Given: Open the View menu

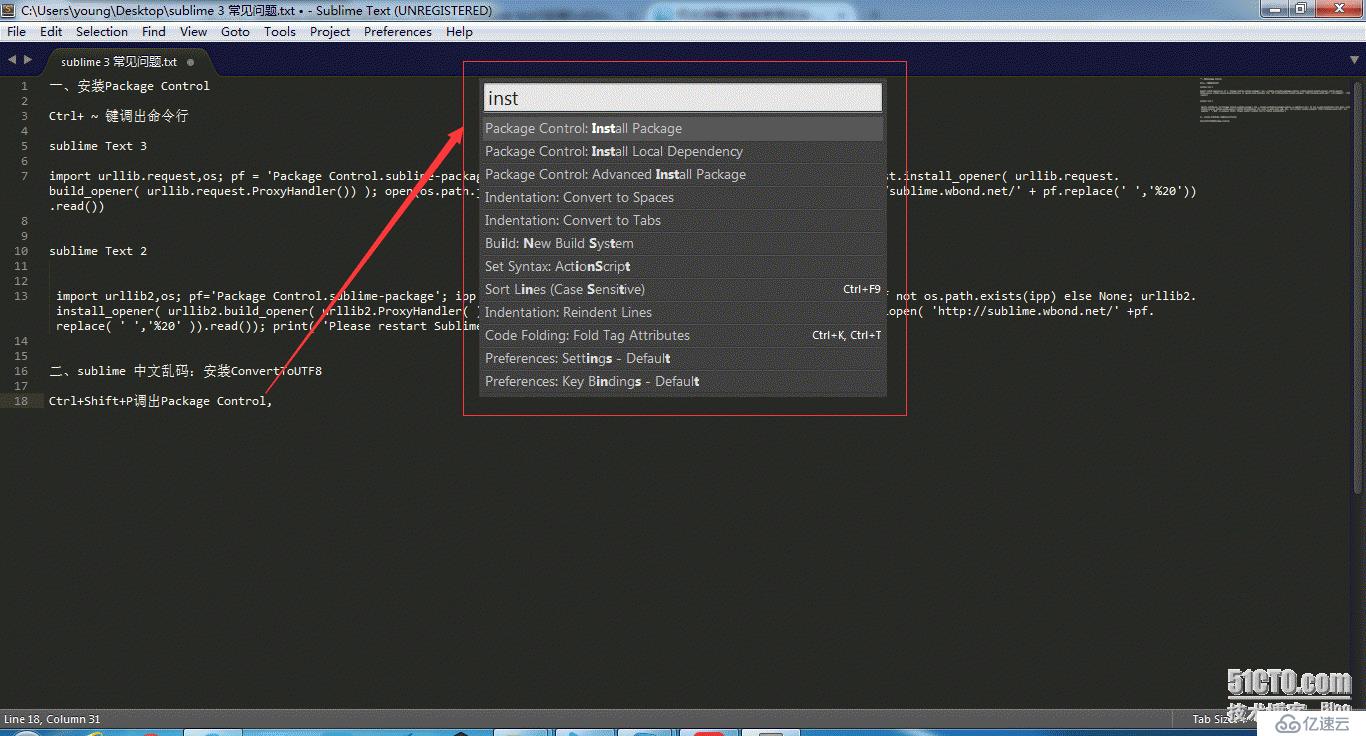Looking at the screenshot, I should [x=193, y=32].
